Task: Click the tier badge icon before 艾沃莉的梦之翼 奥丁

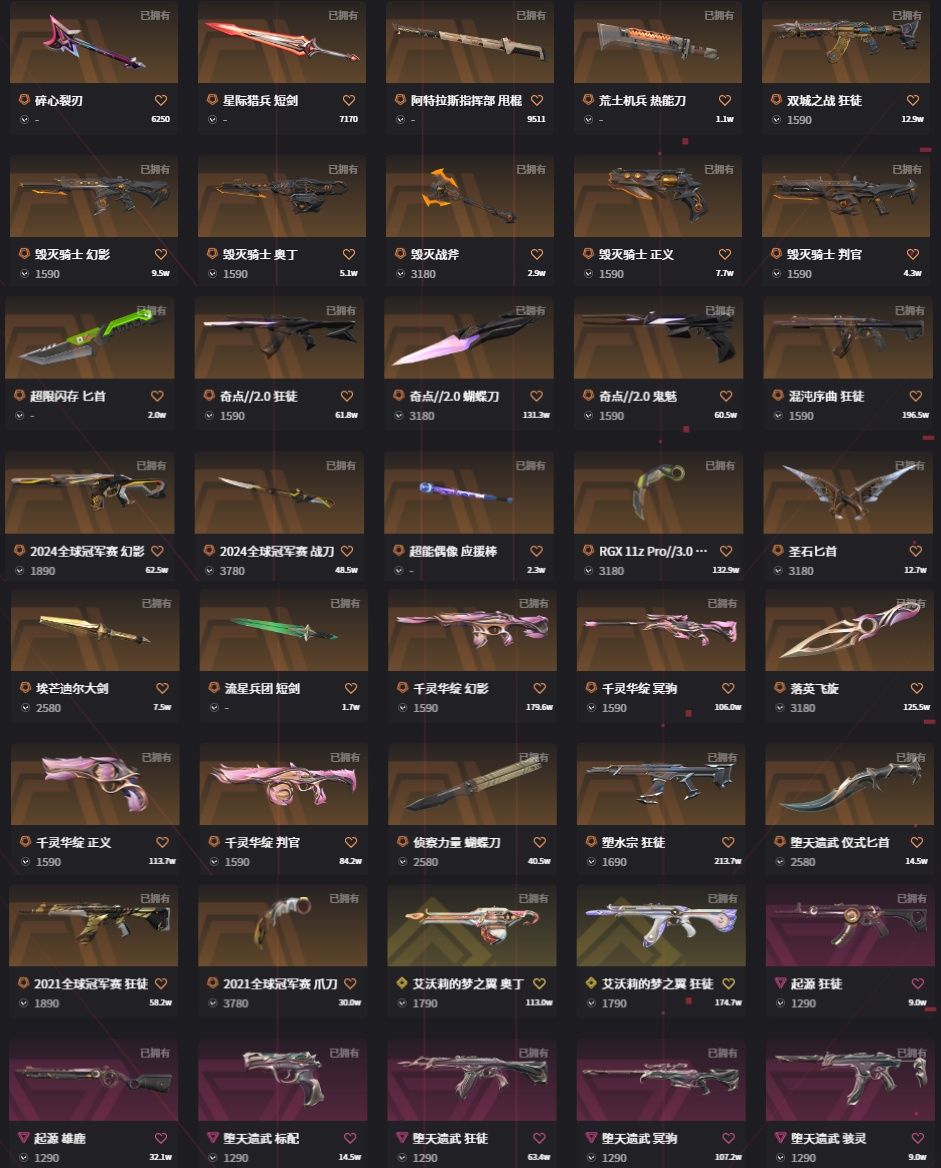Action: [x=402, y=983]
